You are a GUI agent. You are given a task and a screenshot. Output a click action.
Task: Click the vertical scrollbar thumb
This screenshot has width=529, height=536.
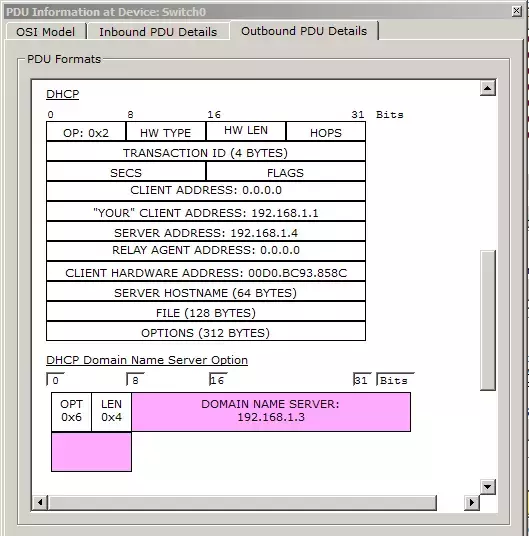[488, 320]
